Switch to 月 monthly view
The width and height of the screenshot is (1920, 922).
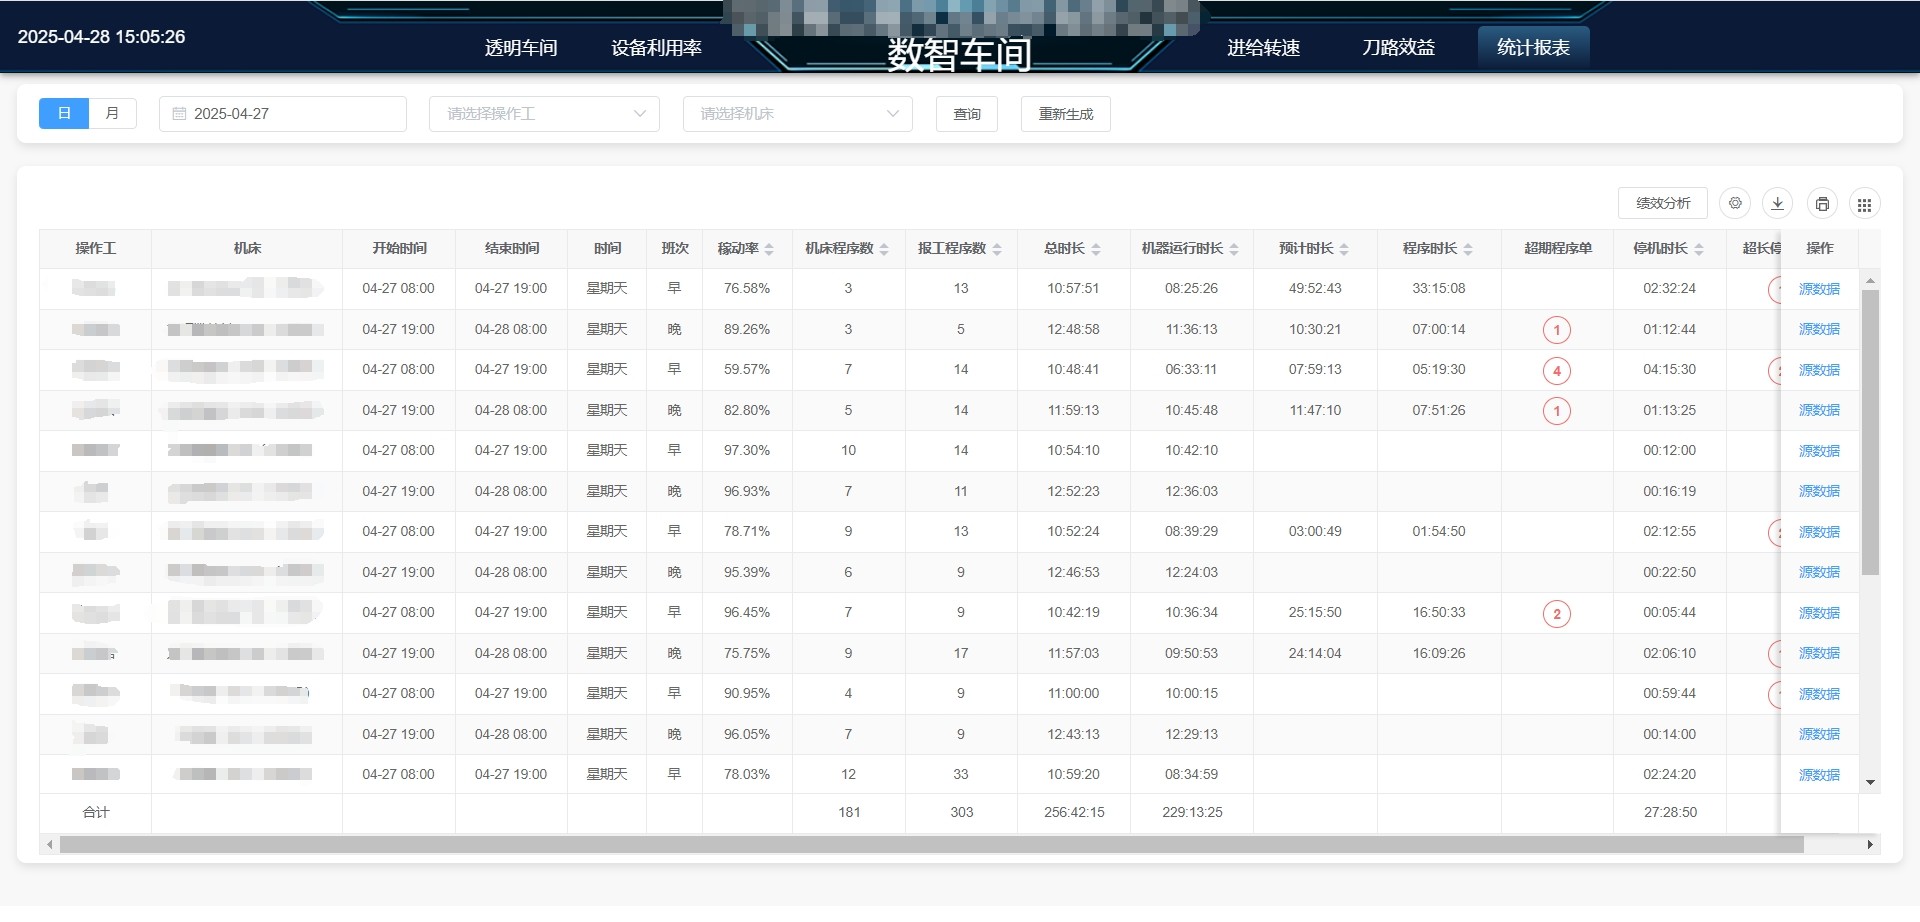(x=112, y=113)
